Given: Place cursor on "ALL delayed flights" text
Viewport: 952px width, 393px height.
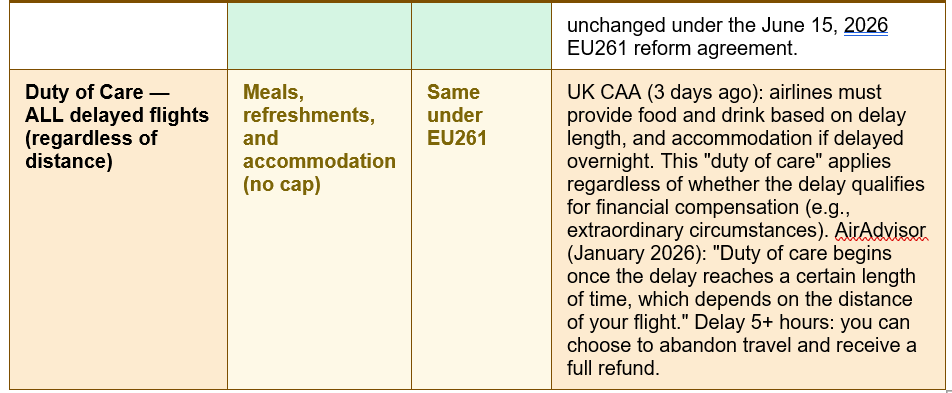Looking at the screenshot, I should pyautogui.click(x=117, y=115).
